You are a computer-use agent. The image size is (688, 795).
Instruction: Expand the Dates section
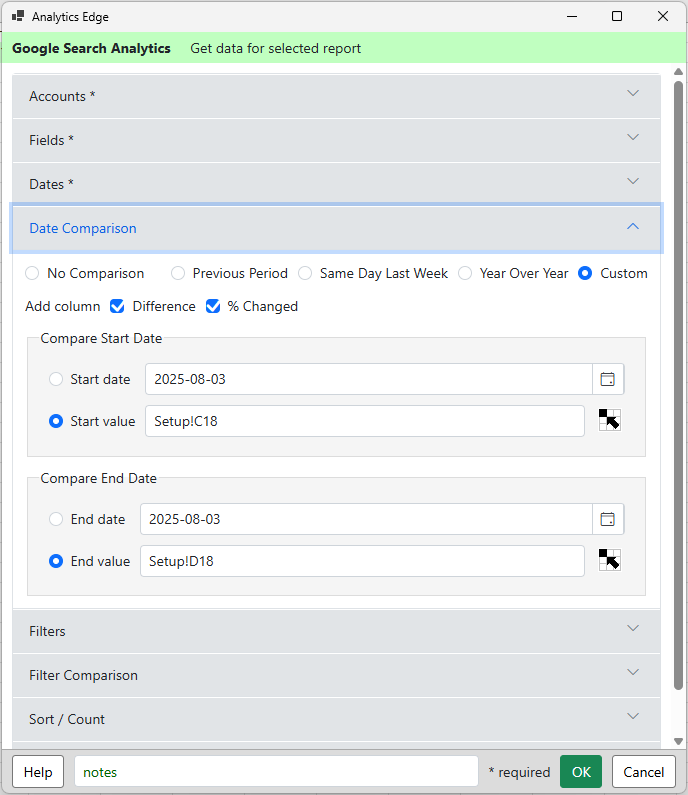pos(337,184)
